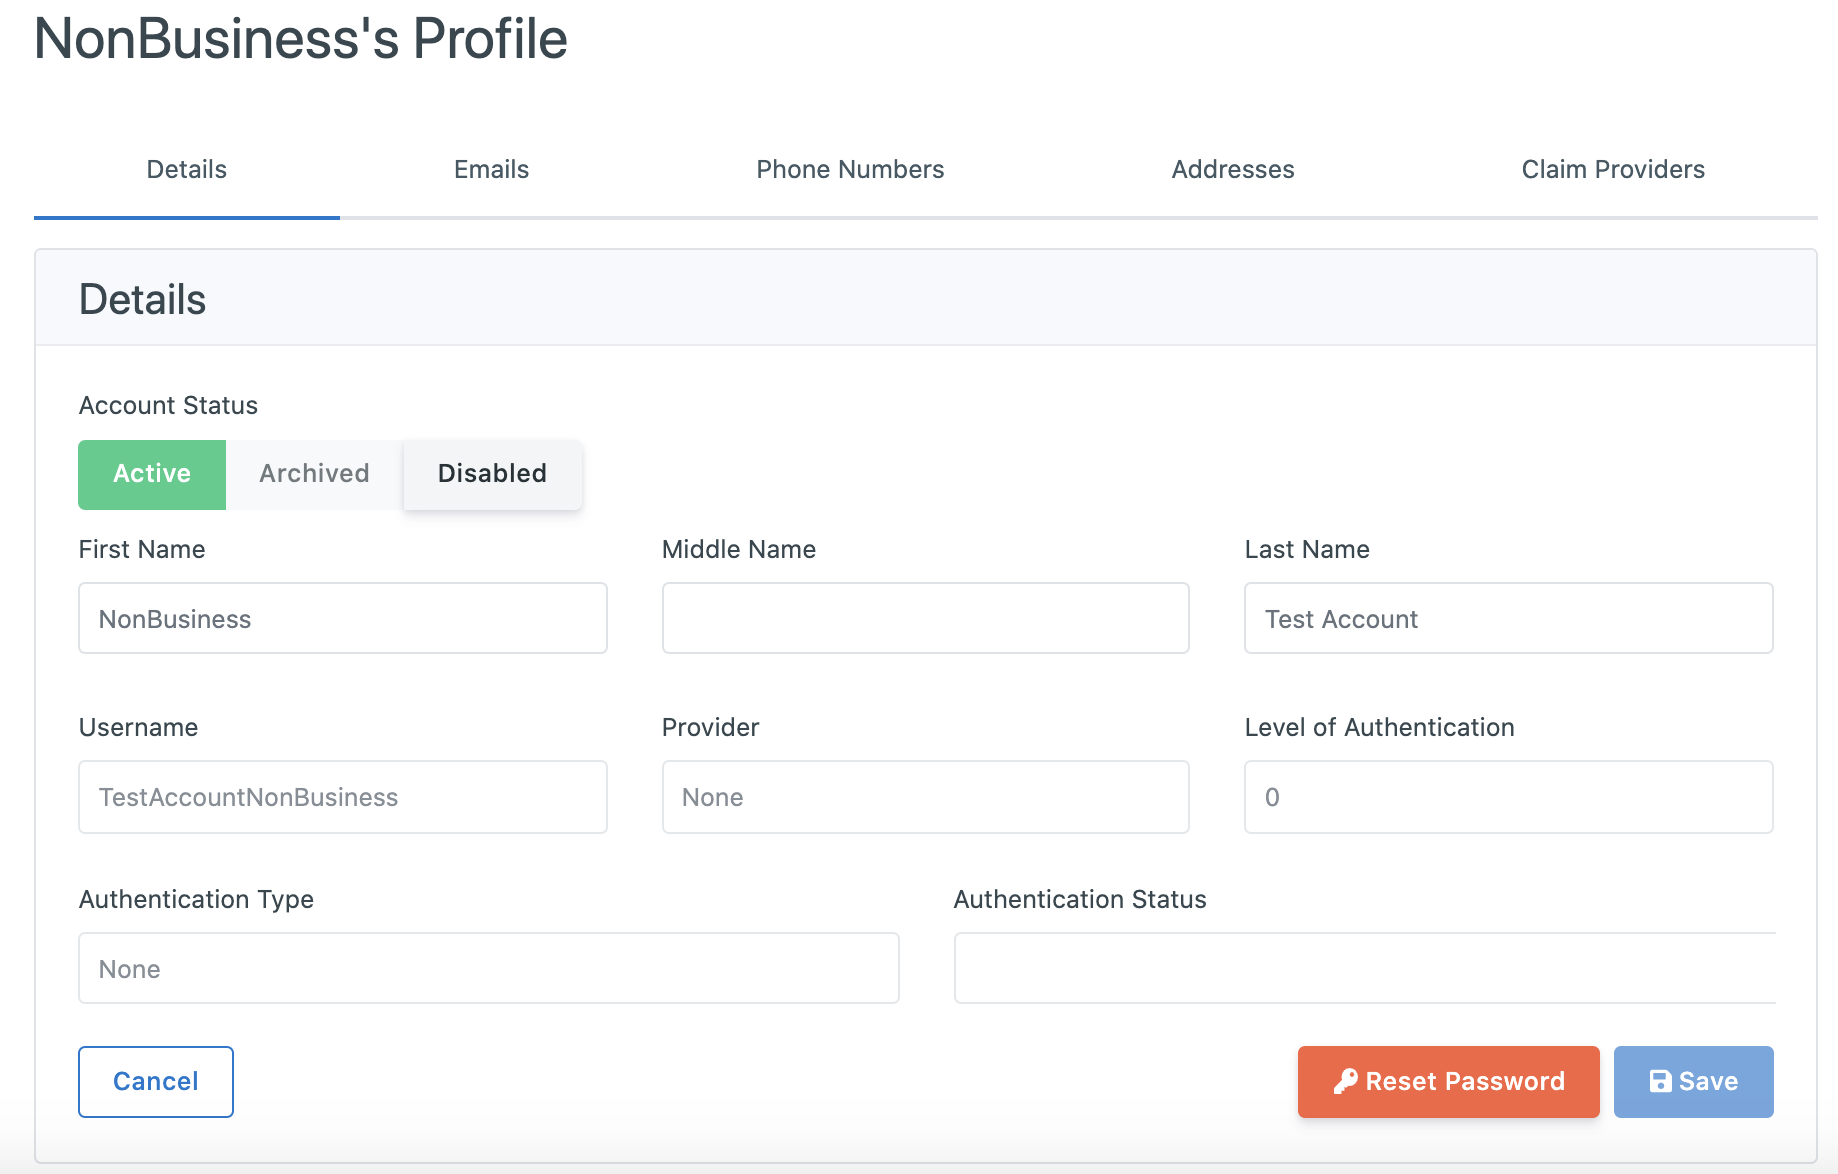
Task: Click the Cancel button
Action: [x=156, y=1081]
